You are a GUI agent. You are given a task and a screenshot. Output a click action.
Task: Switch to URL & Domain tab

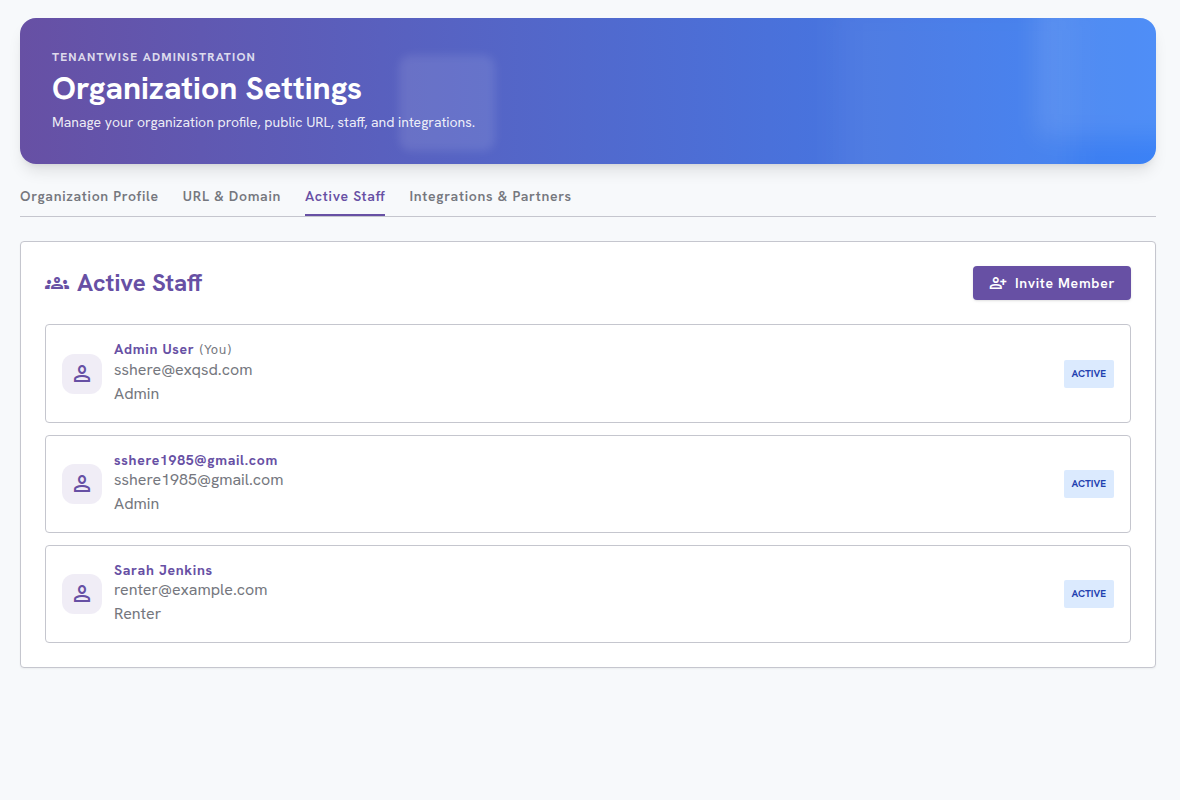232,196
